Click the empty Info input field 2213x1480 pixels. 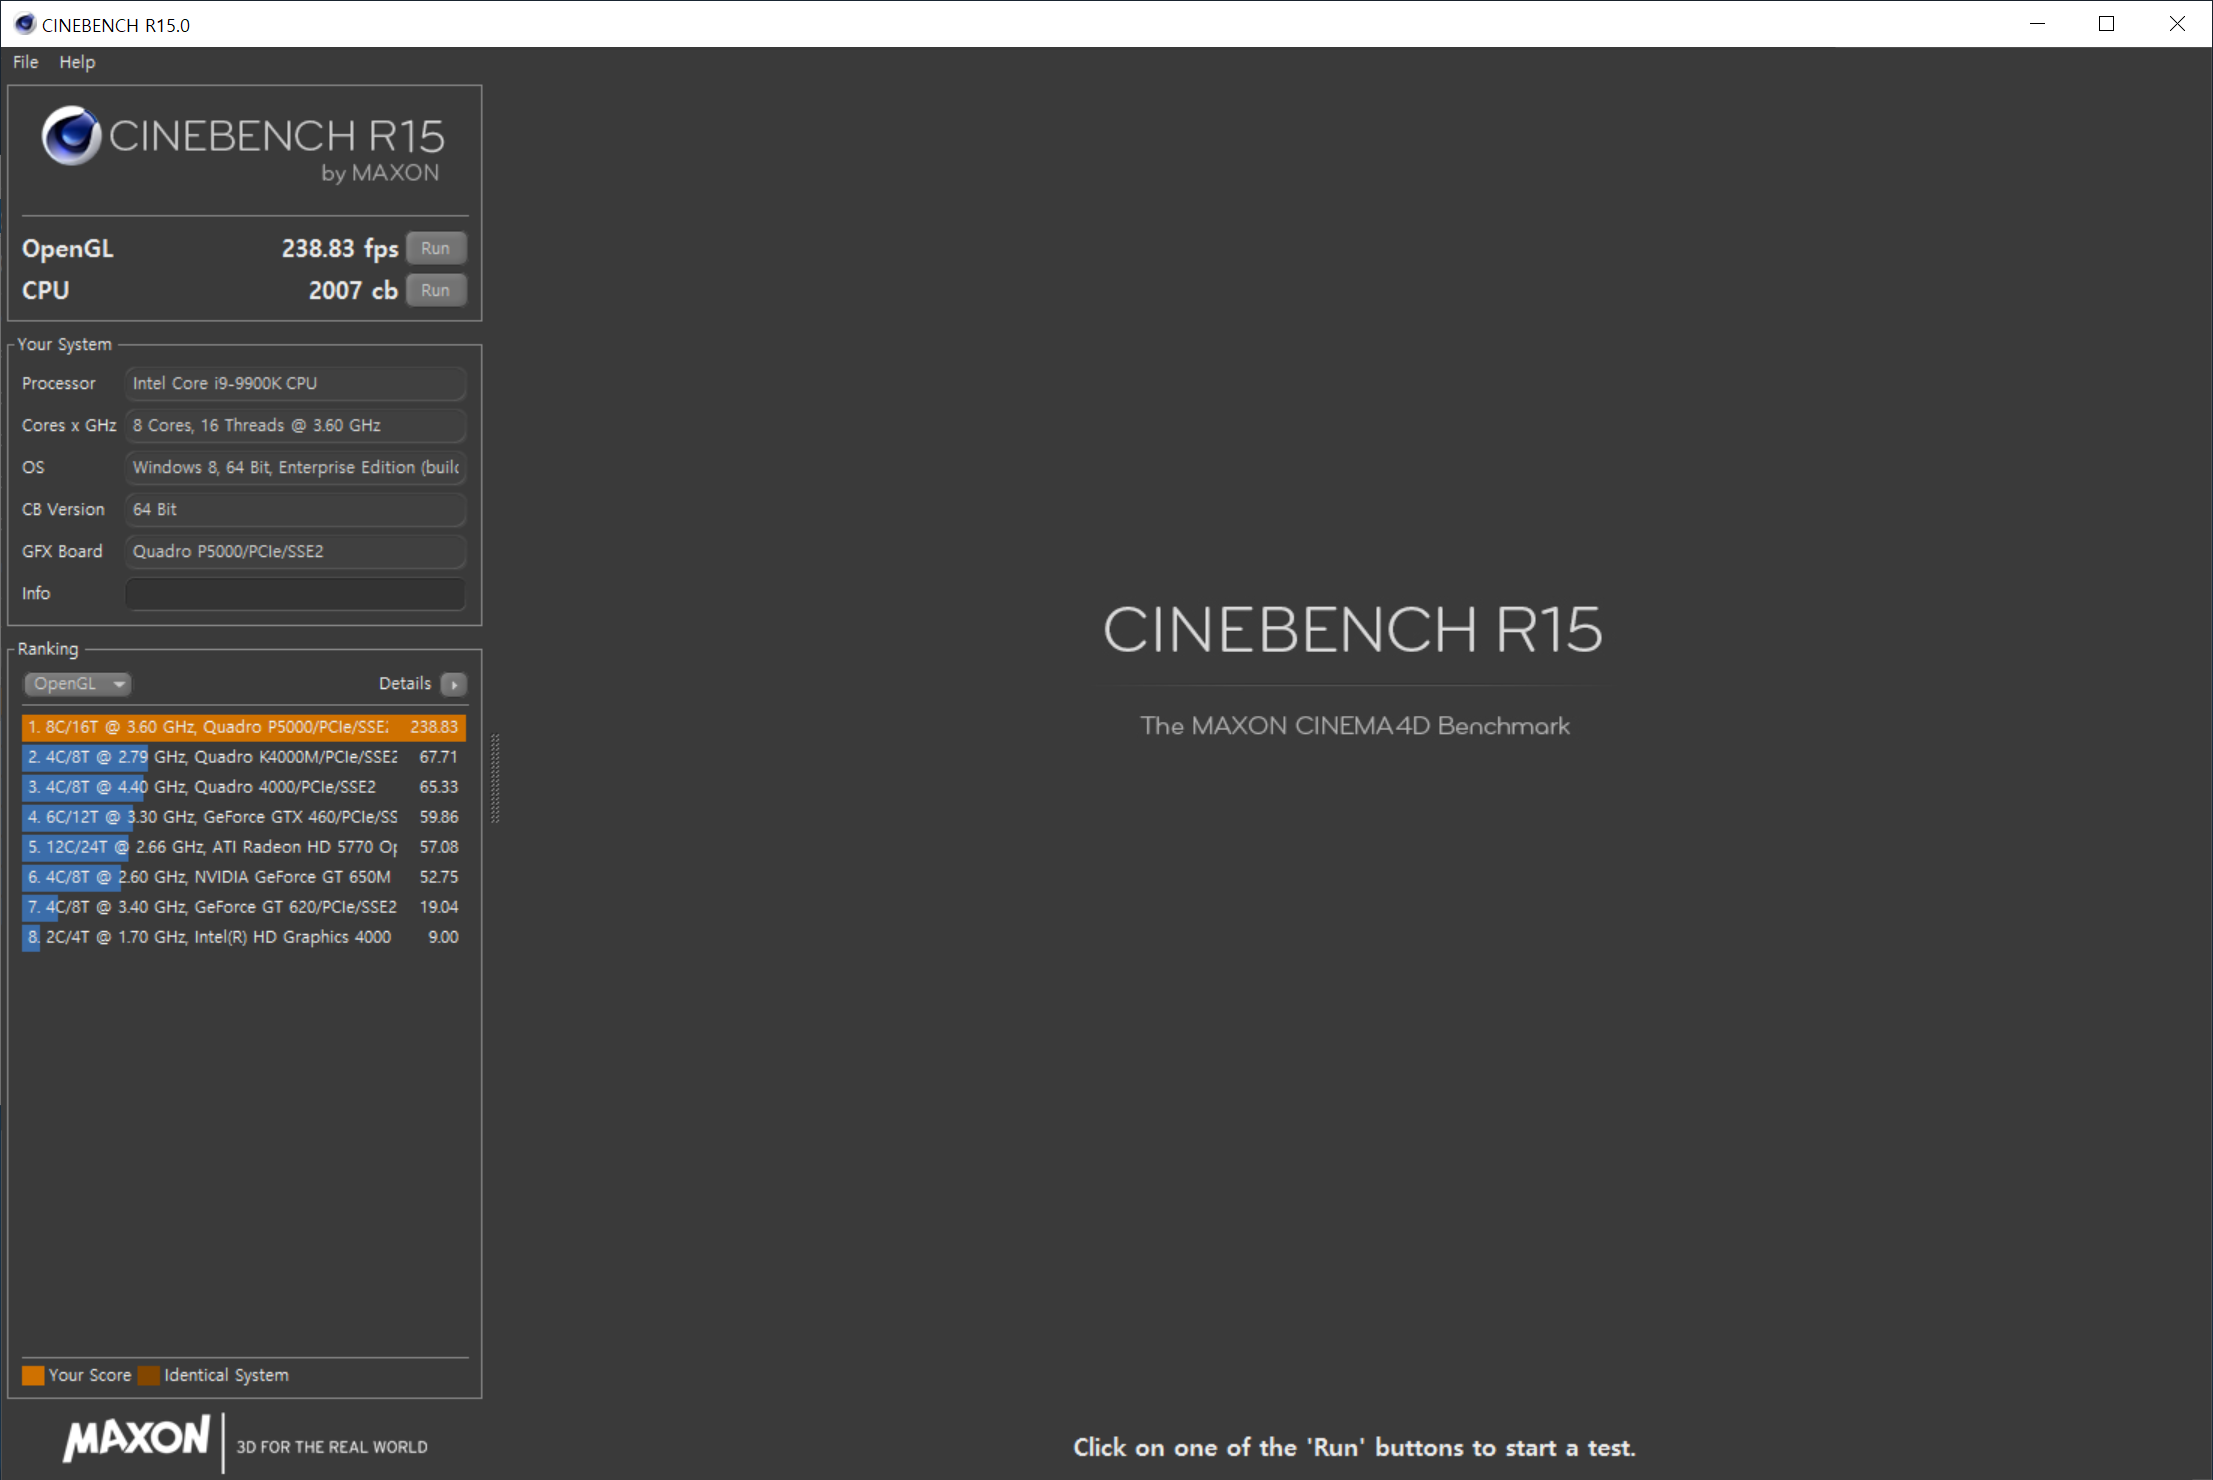pos(295,593)
